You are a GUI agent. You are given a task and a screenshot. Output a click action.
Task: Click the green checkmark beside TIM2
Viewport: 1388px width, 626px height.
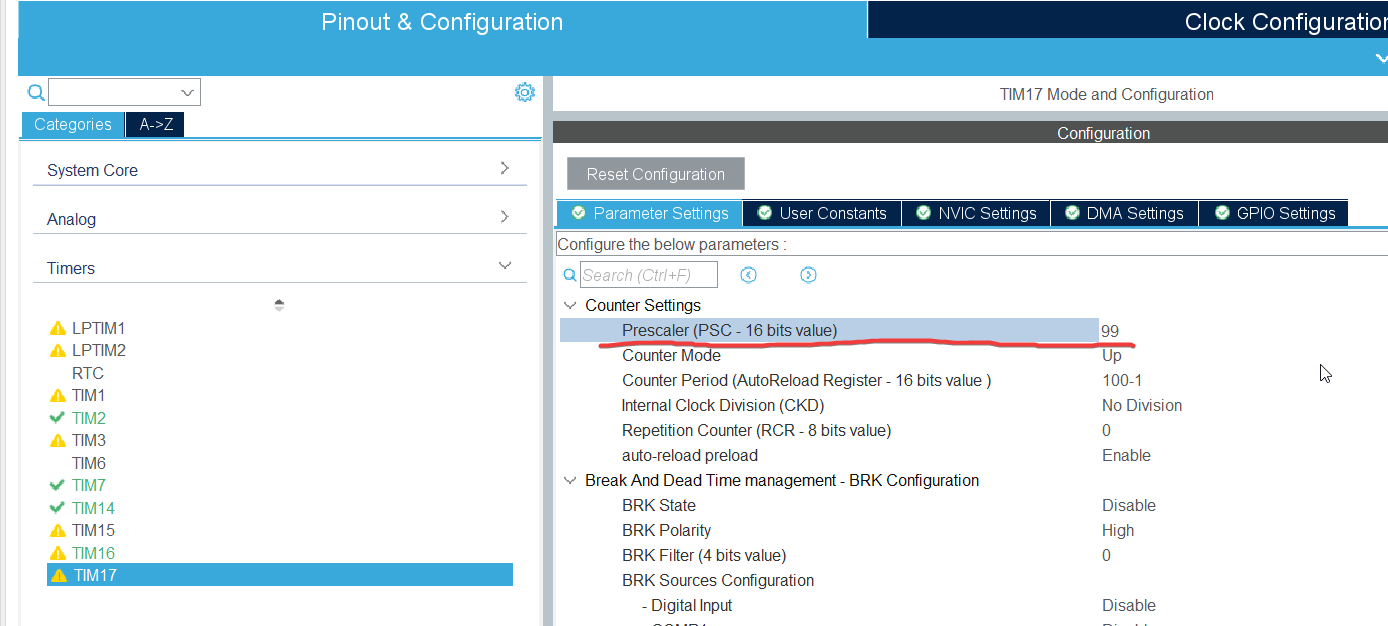point(57,417)
